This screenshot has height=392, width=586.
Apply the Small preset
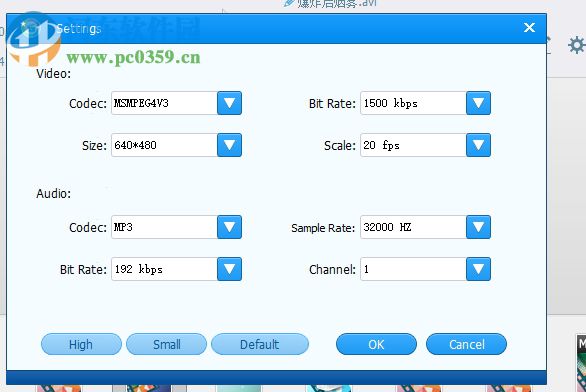point(166,344)
